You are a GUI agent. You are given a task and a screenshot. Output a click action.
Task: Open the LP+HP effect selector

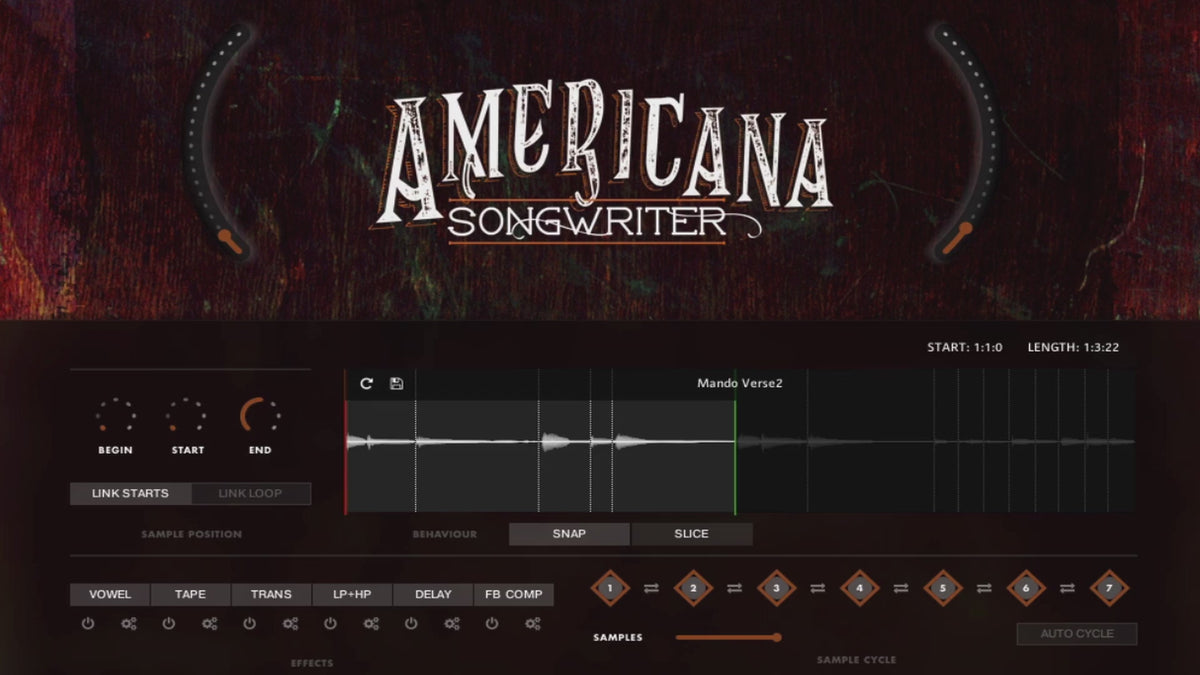[352, 594]
